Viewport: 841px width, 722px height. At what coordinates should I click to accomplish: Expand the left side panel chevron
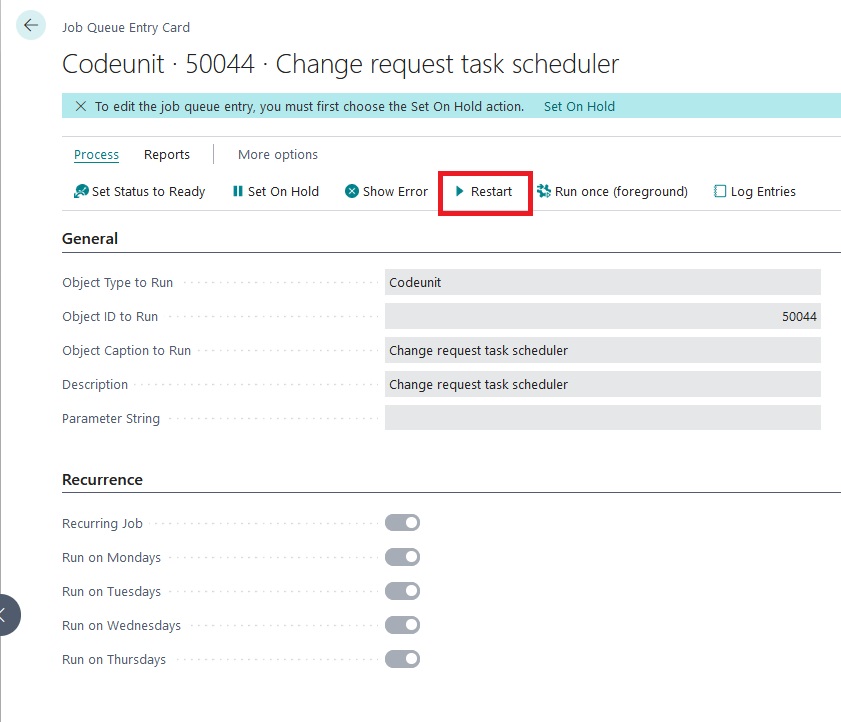point(5,615)
